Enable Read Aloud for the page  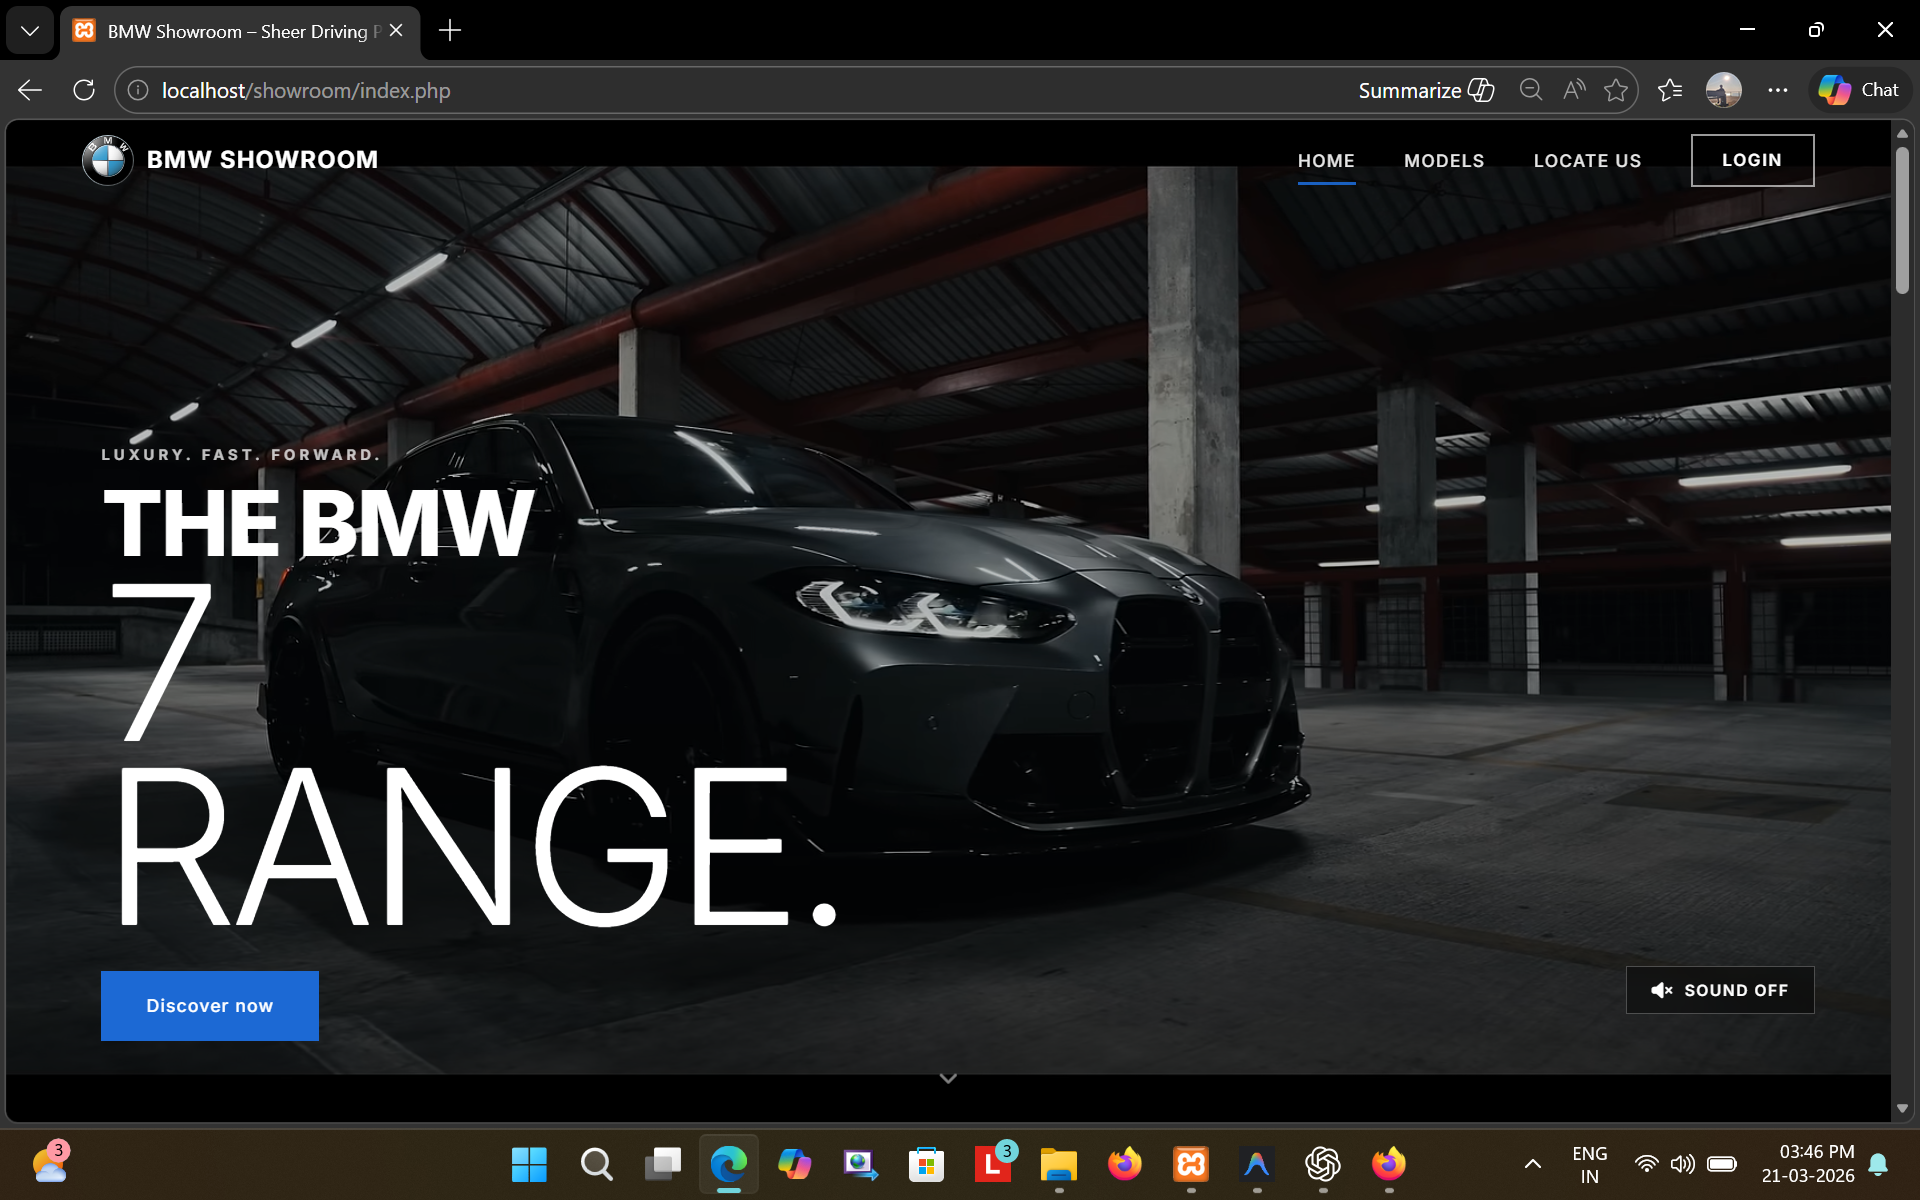(x=1573, y=90)
